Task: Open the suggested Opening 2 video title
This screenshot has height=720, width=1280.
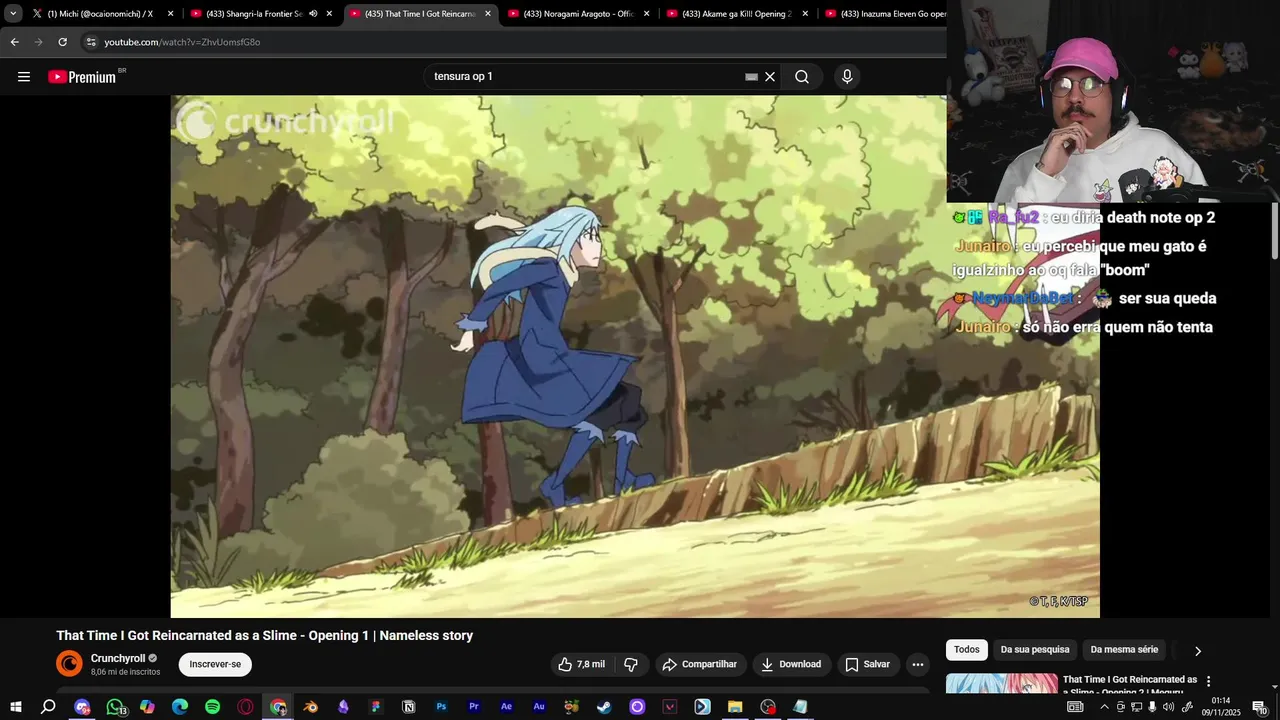Action: [1129, 685]
